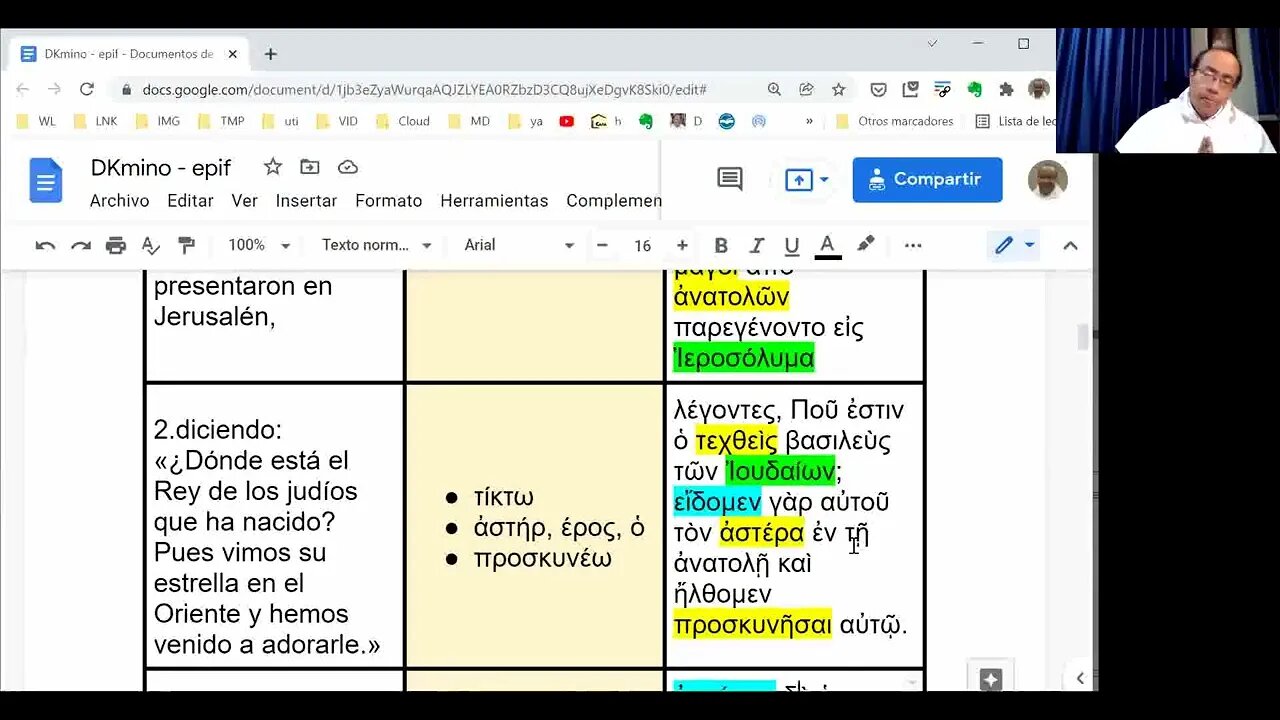Open the comment history icon
Image resolution: width=1280 pixels, height=720 pixels.
click(730, 180)
